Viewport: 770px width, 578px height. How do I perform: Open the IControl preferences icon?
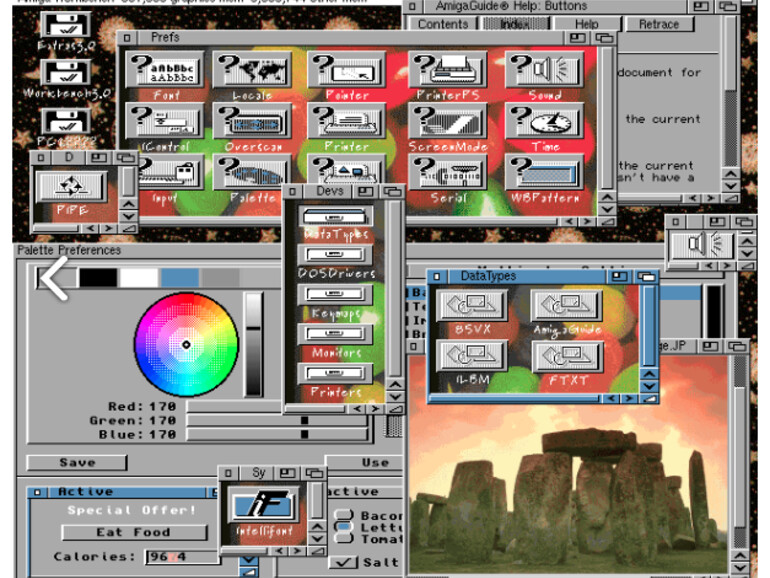[x=165, y=121]
